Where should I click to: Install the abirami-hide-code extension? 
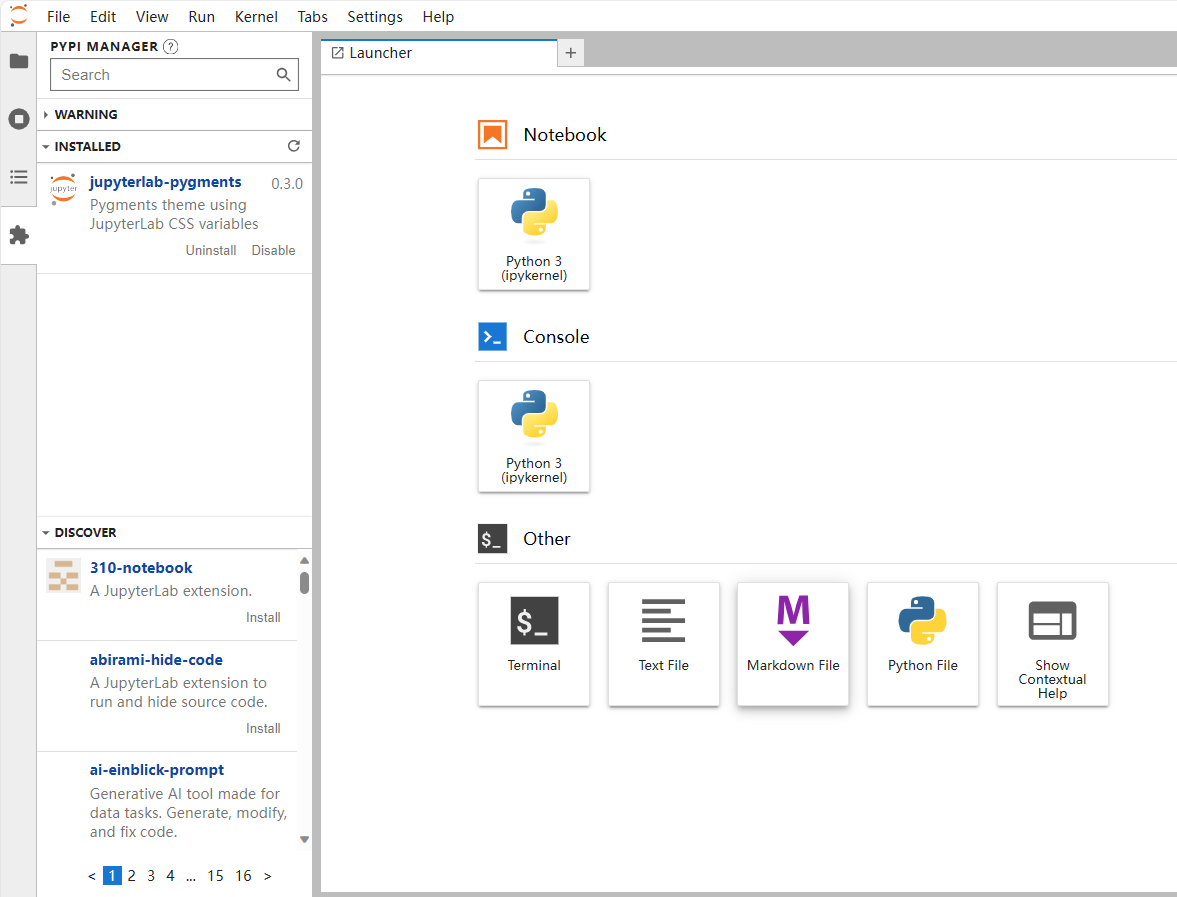point(263,728)
